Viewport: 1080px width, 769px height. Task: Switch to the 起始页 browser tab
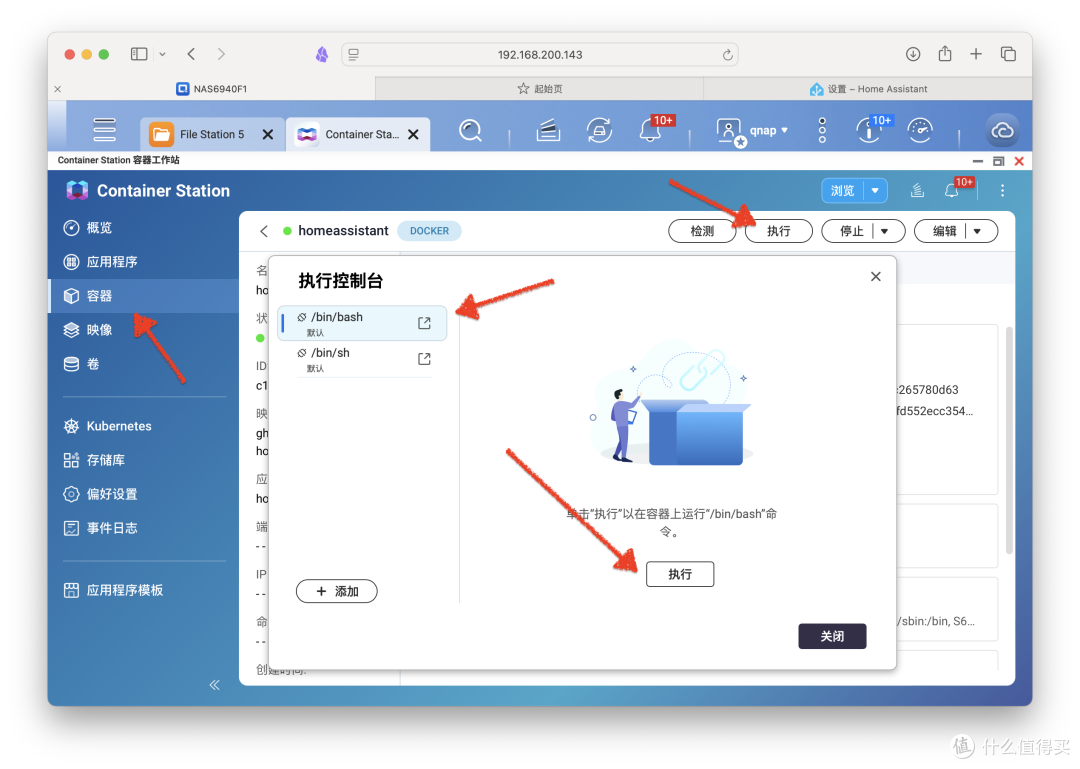(539, 89)
